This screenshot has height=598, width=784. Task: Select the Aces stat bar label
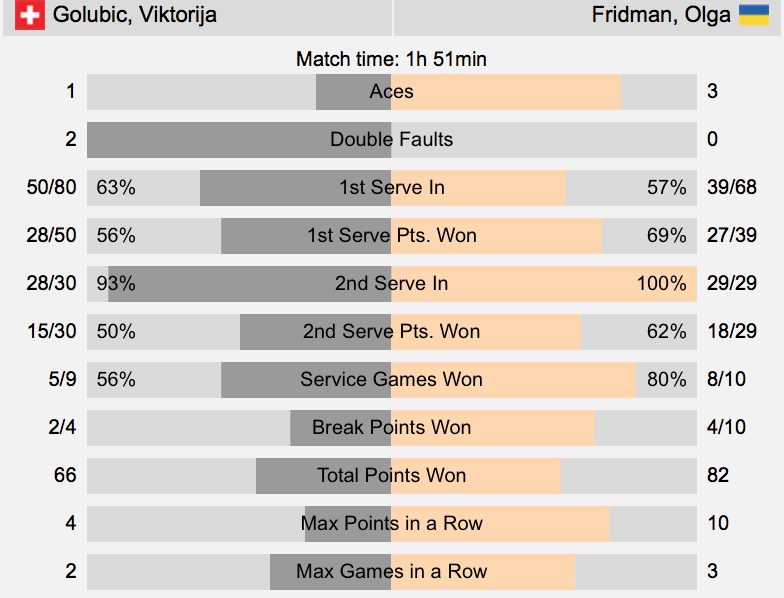point(391,92)
